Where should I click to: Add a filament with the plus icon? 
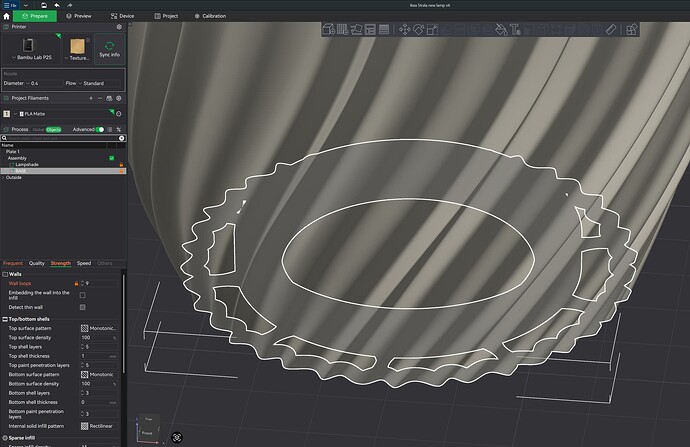pos(91,98)
